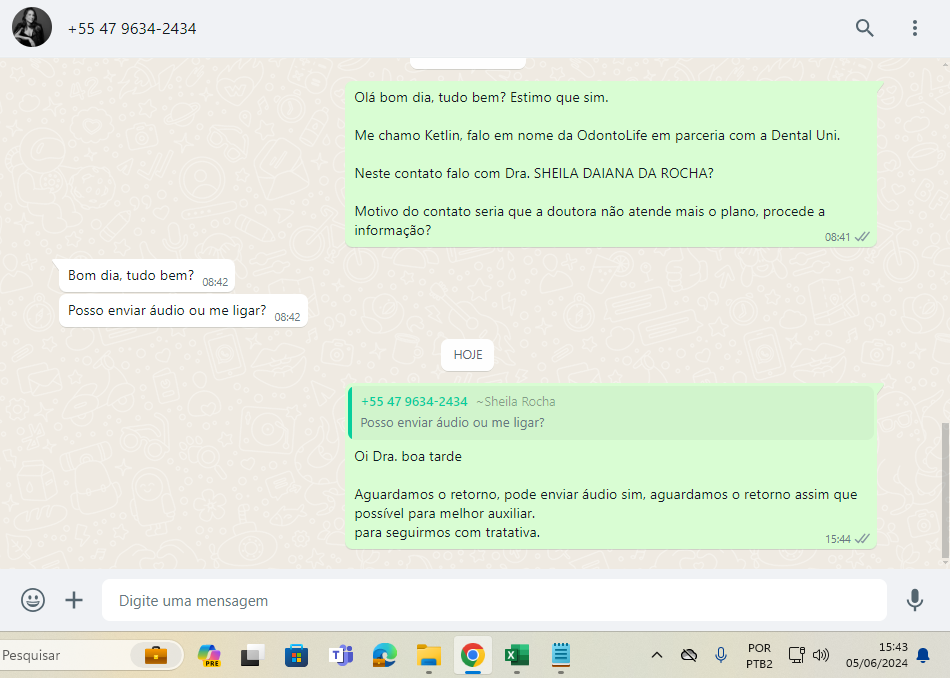This screenshot has height=678, width=950.
Task: Open notifications bell icon
Action: [x=923, y=655]
